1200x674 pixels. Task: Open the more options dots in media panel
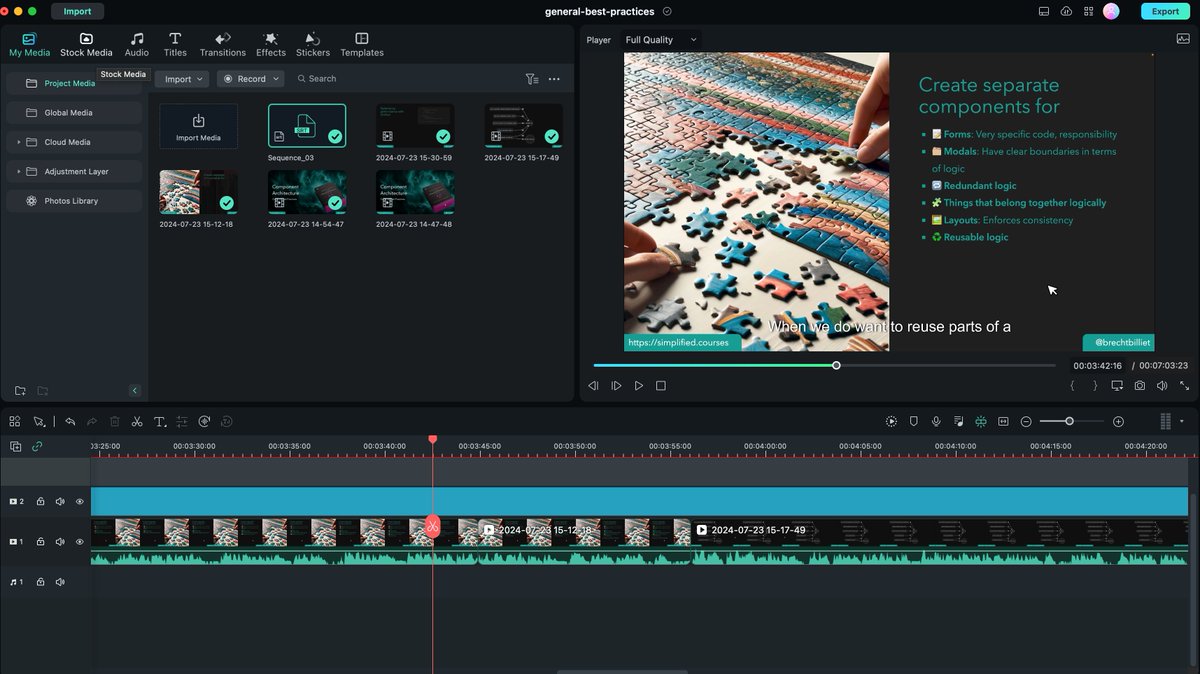[554, 79]
